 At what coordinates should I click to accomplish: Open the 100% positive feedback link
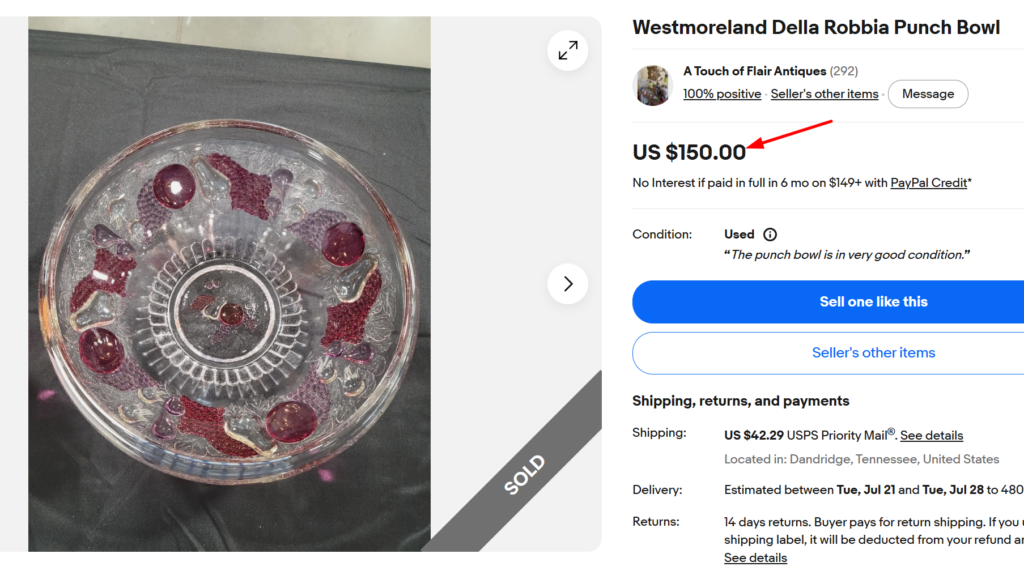click(722, 94)
